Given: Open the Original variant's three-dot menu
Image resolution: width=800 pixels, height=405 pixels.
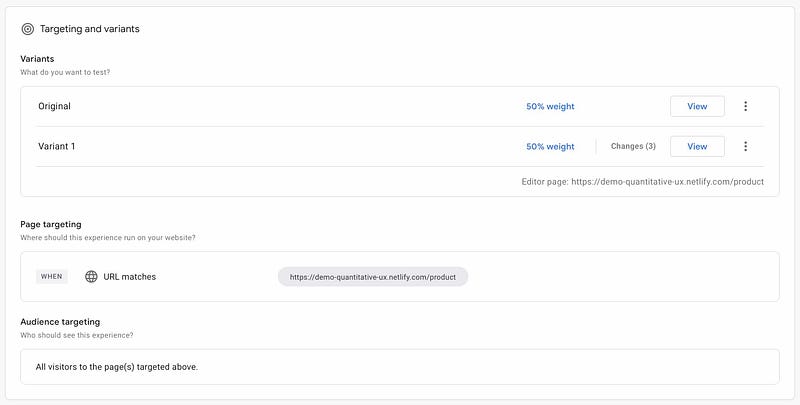Looking at the screenshot, I should 745,106.
